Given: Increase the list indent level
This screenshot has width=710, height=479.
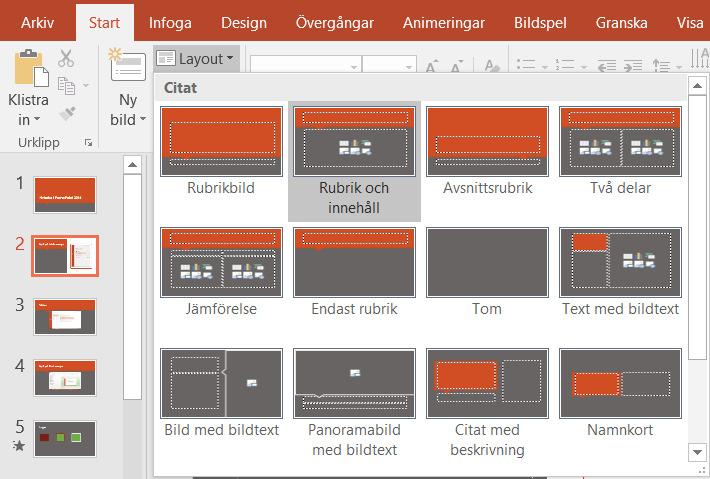Looking at the screenshot, I should (x=633, y=66).
